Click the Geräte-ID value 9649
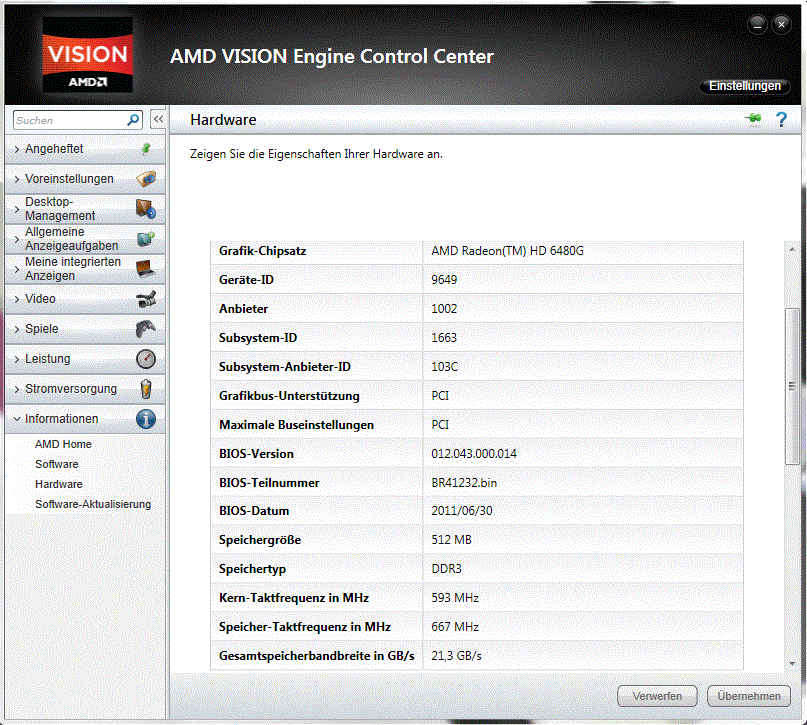 click(444, 279)
